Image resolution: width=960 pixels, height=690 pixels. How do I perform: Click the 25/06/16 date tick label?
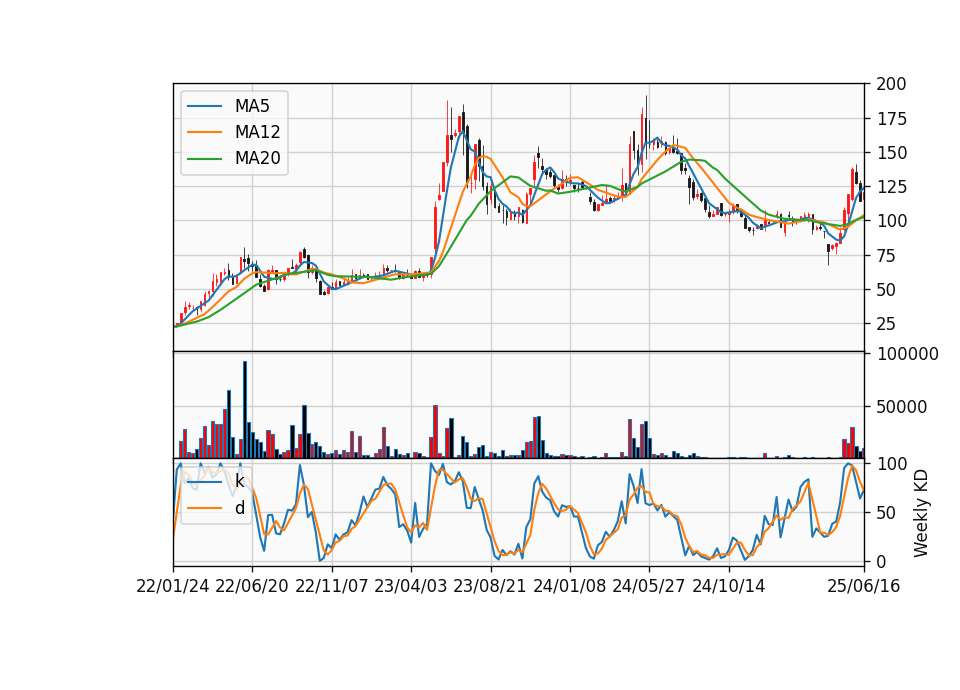point(864,586)
